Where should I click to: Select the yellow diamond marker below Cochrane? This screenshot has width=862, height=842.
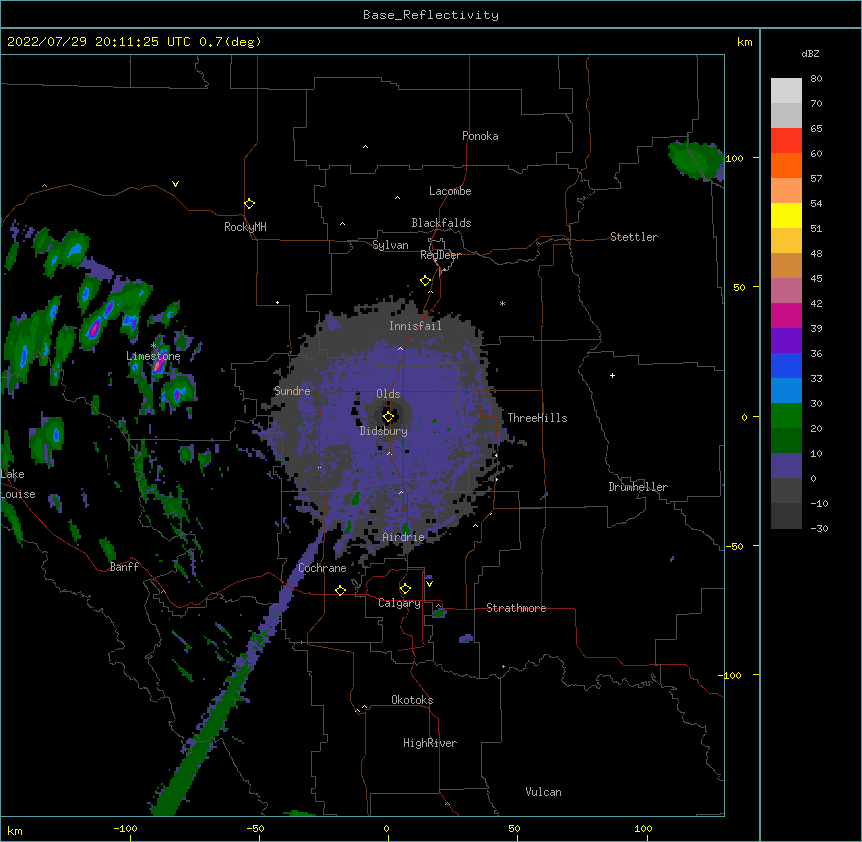[x=340, y=590]
